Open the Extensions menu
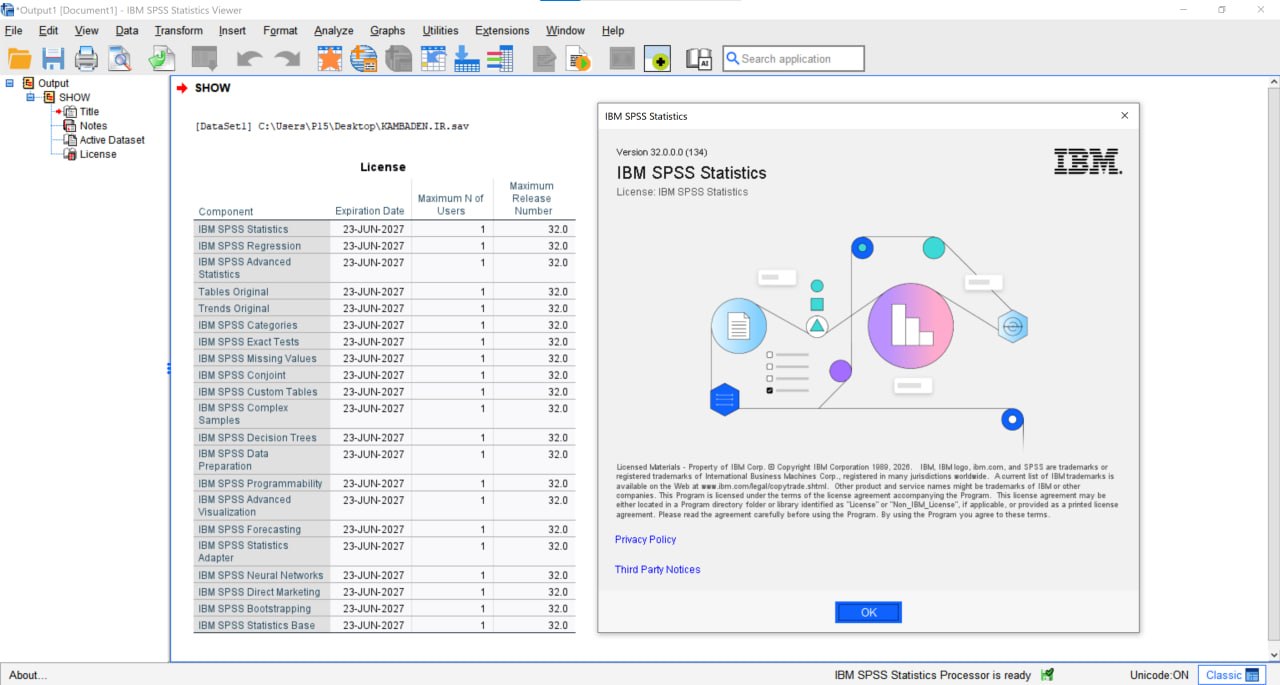 pos(502,31)
